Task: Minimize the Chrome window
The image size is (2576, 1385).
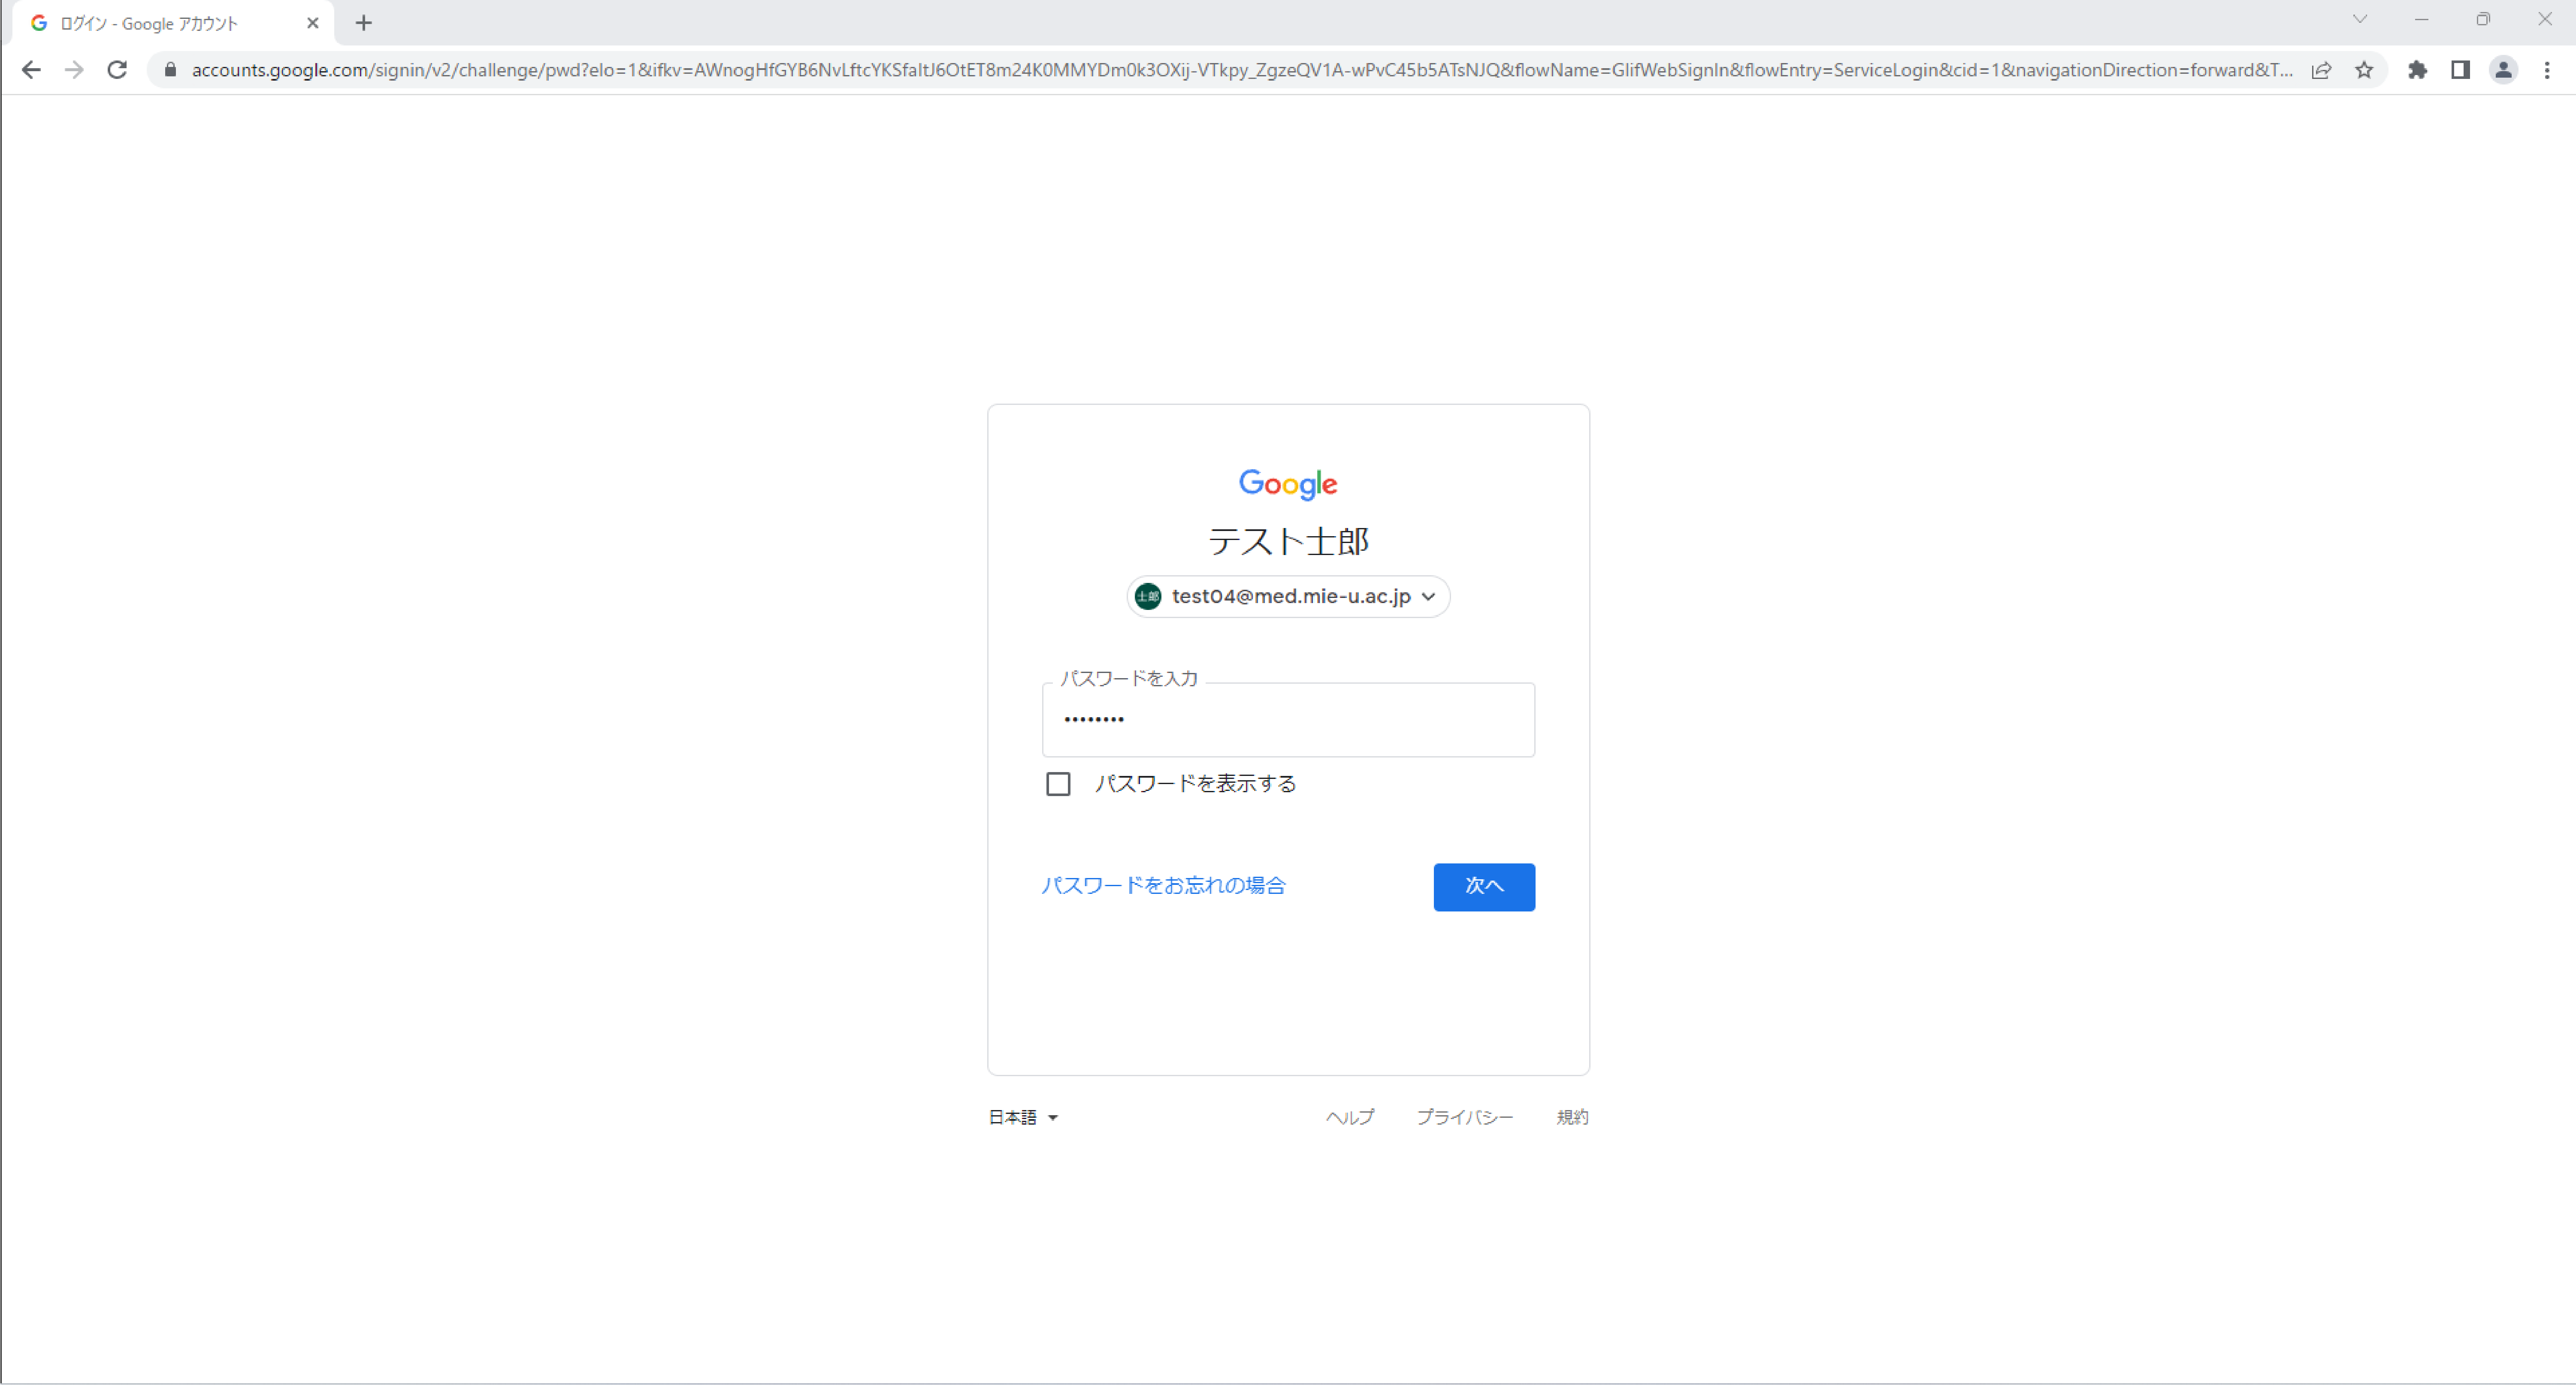Action: (x=2422, y=19)
